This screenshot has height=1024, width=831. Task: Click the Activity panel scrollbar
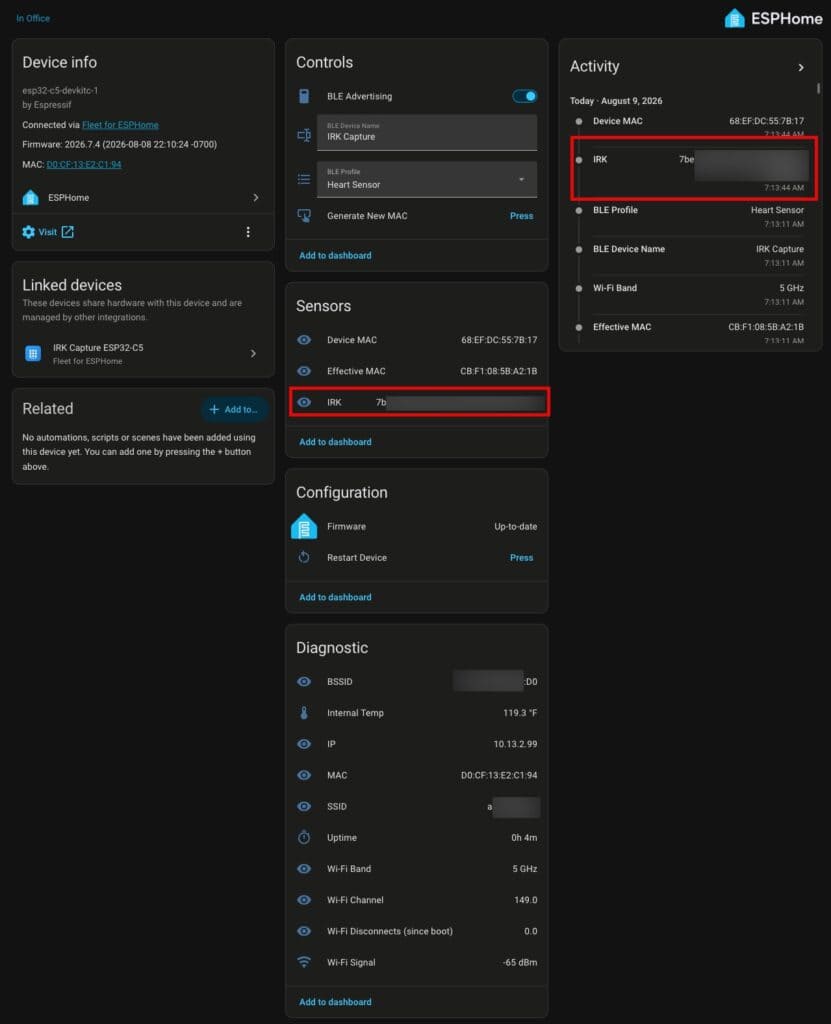[x=818, y=88]
